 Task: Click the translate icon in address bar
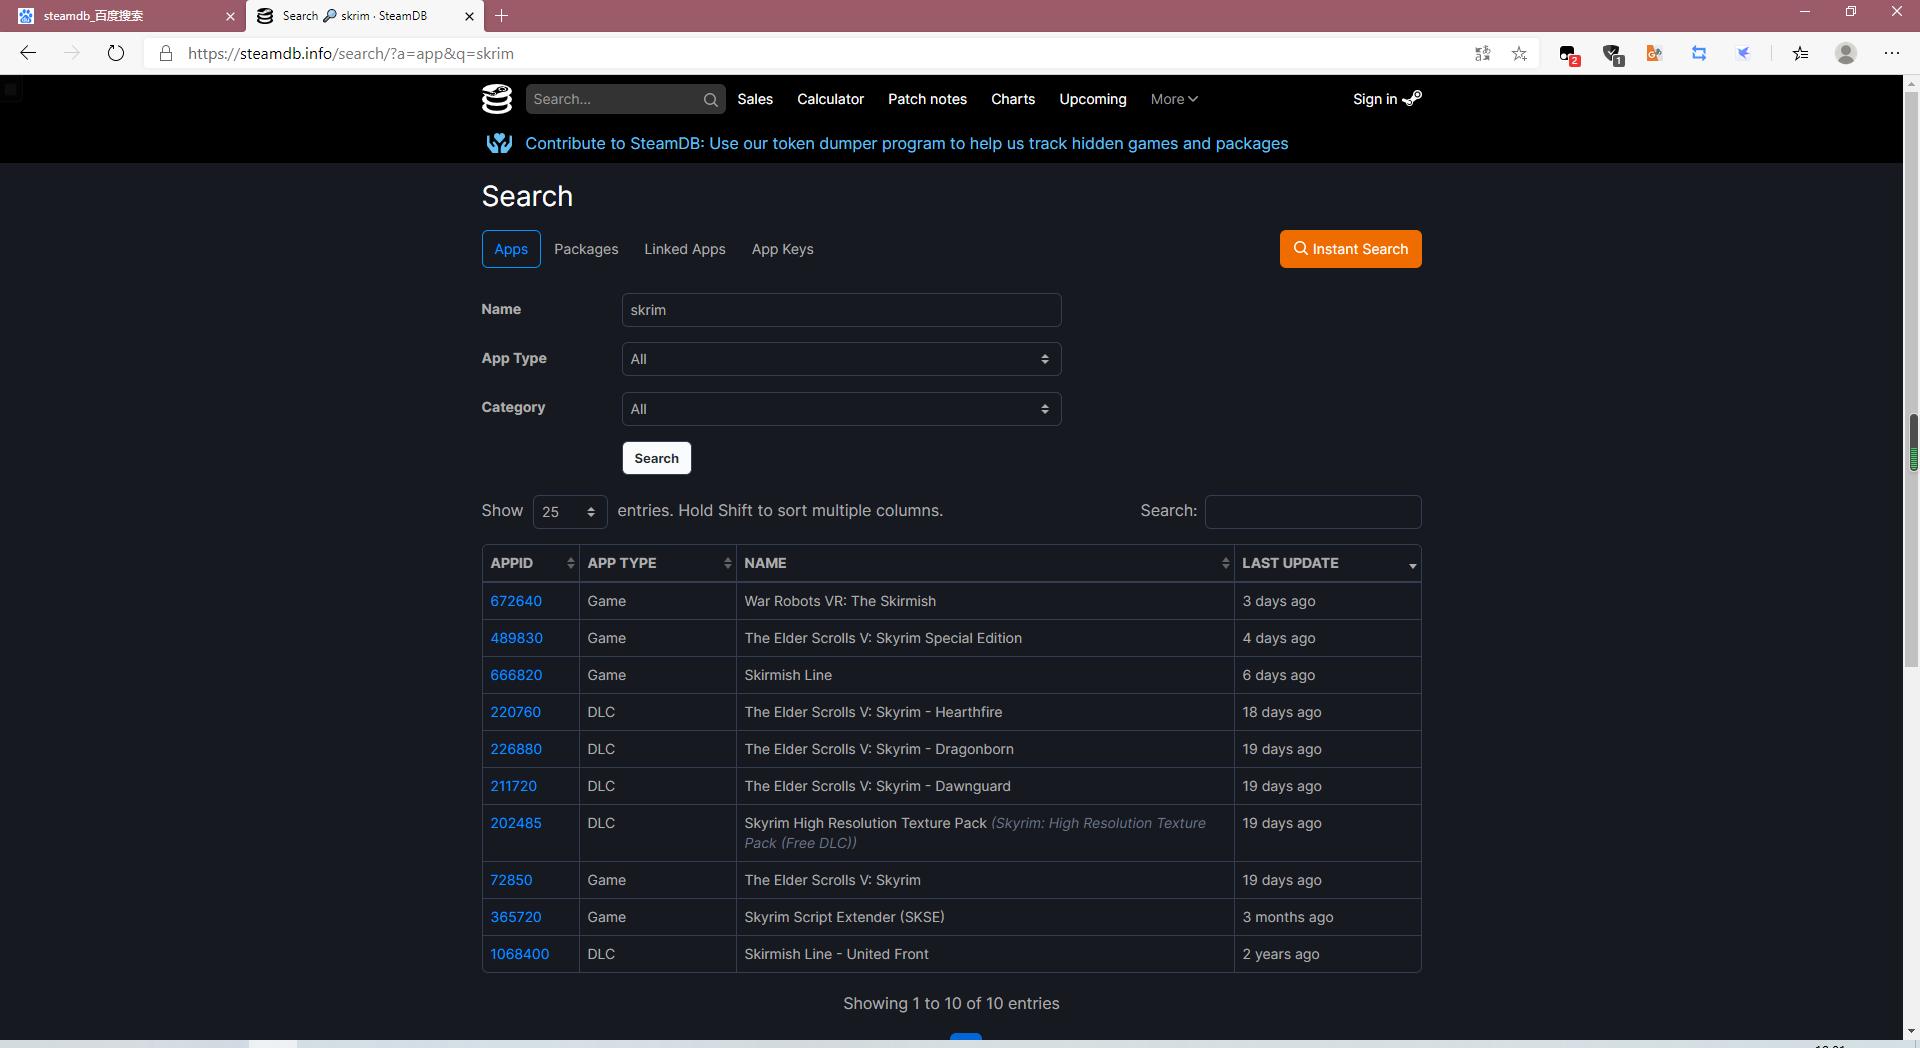[1483, 54]
